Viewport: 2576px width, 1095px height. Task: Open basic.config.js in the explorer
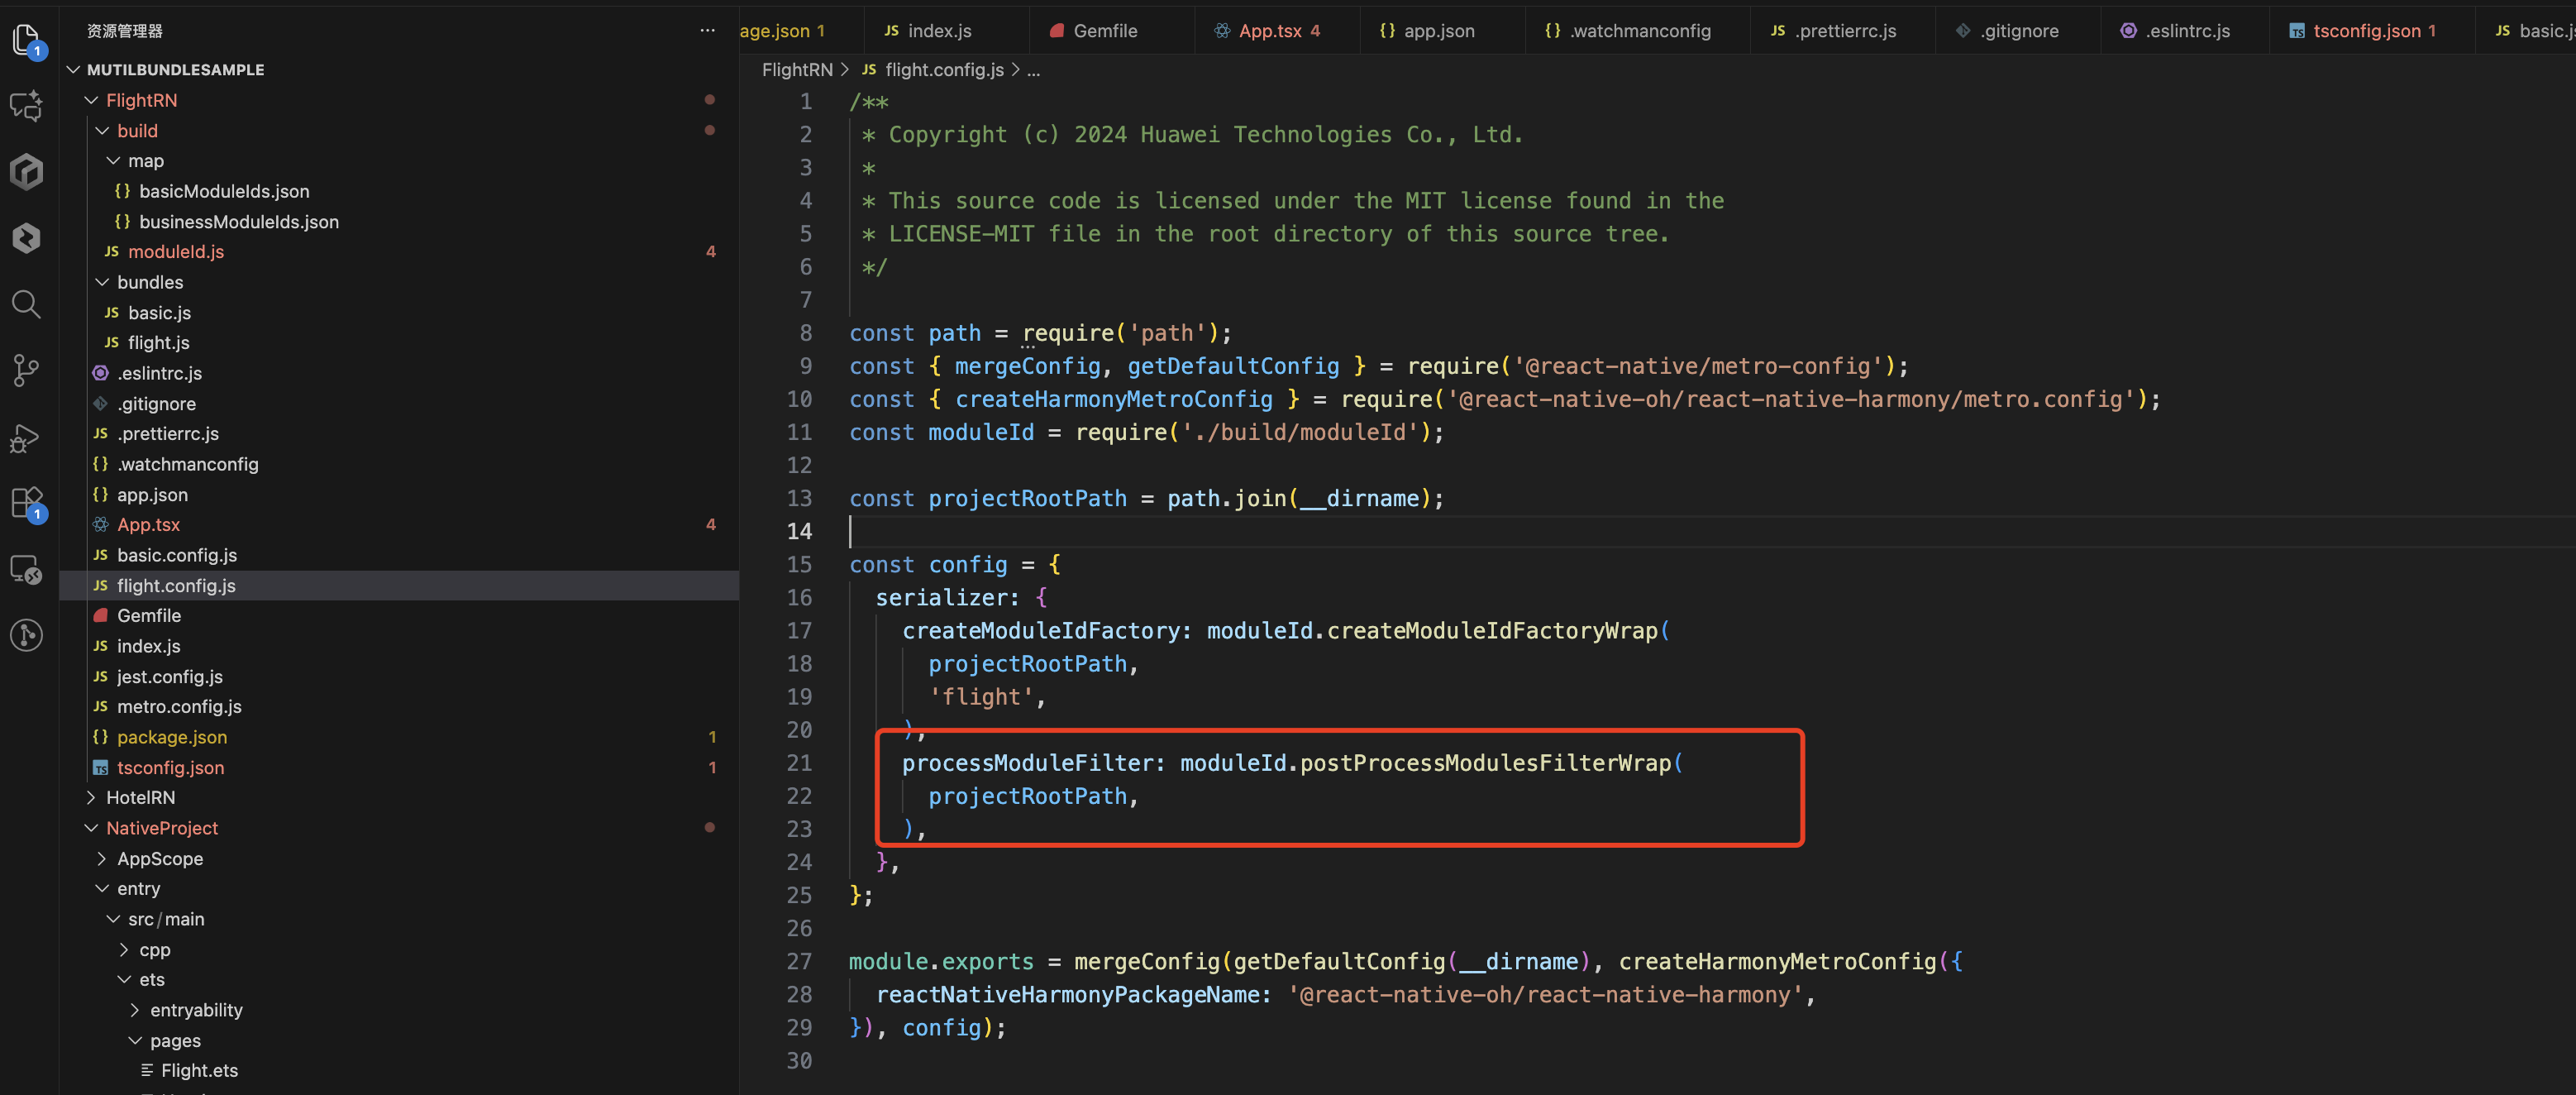176,555
